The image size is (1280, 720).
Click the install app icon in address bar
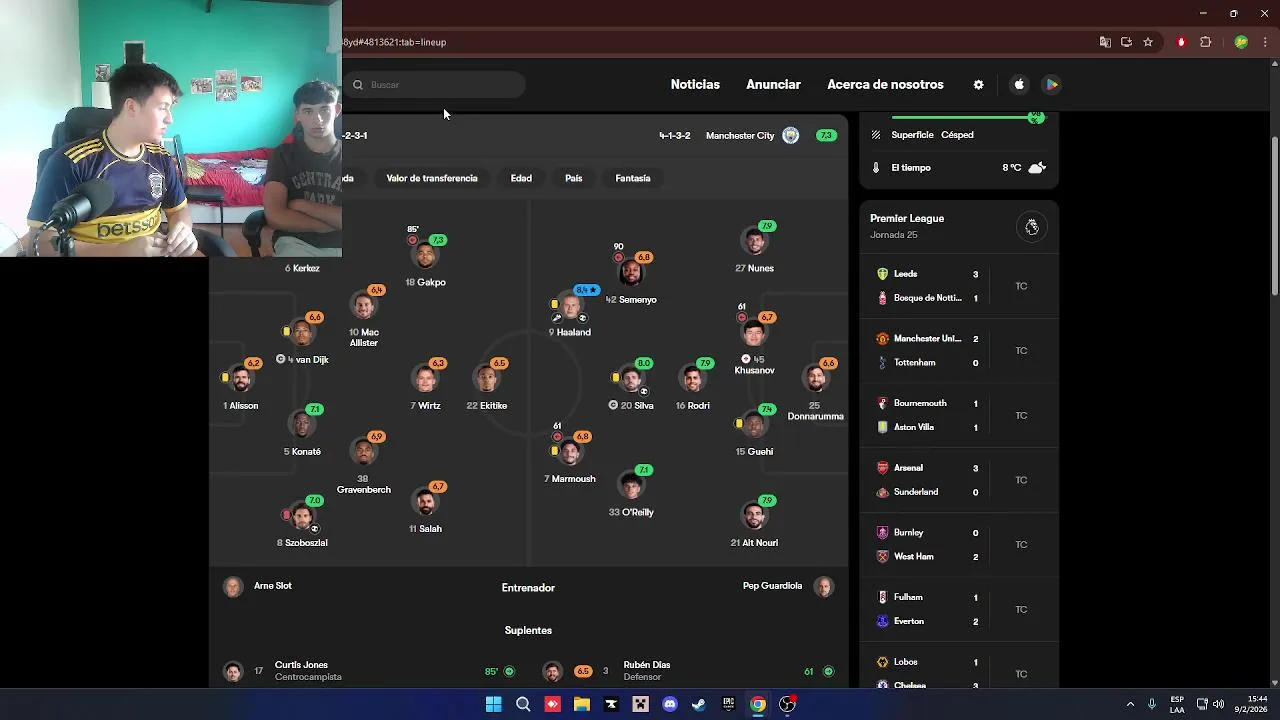[x=1126, y=42]
